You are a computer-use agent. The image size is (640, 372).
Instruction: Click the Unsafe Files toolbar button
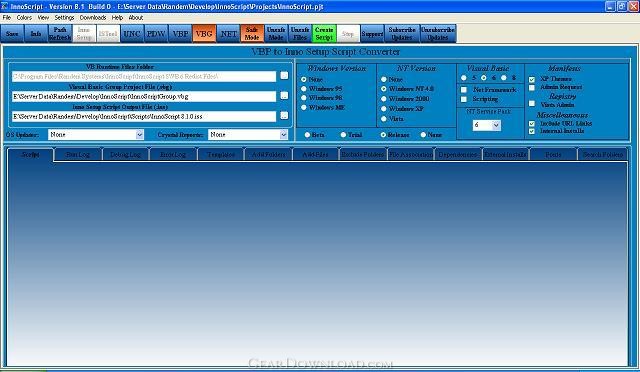click(300, 33)
